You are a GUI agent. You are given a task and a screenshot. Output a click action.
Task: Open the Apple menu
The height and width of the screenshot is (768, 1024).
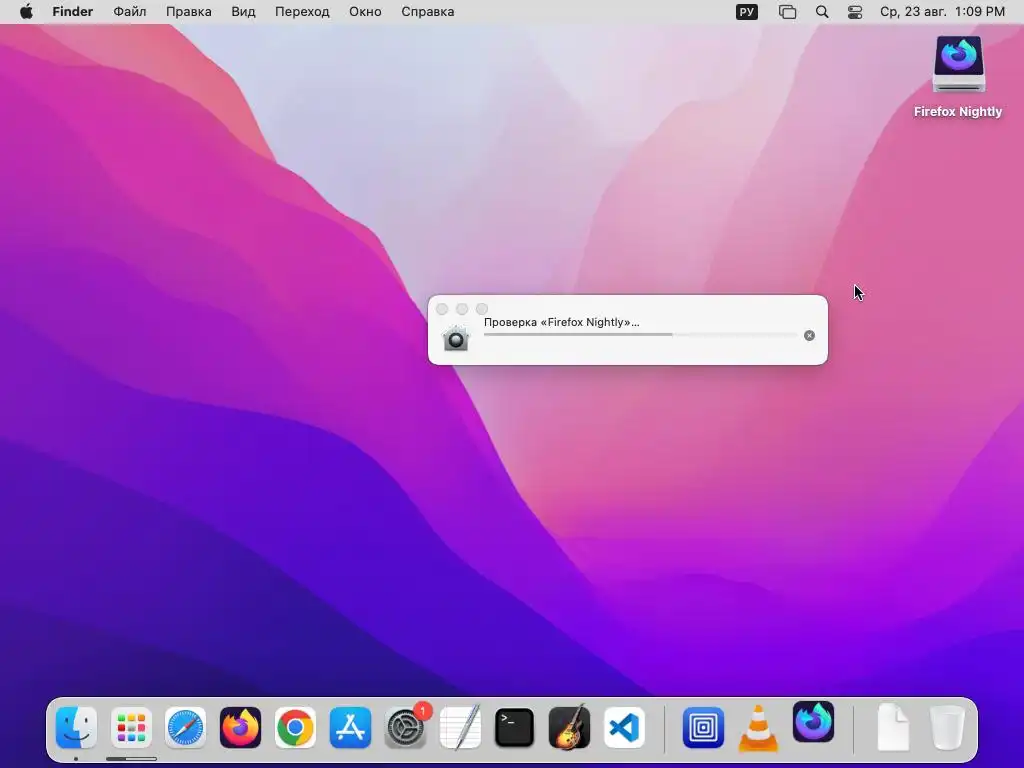[x=26, y=12]
